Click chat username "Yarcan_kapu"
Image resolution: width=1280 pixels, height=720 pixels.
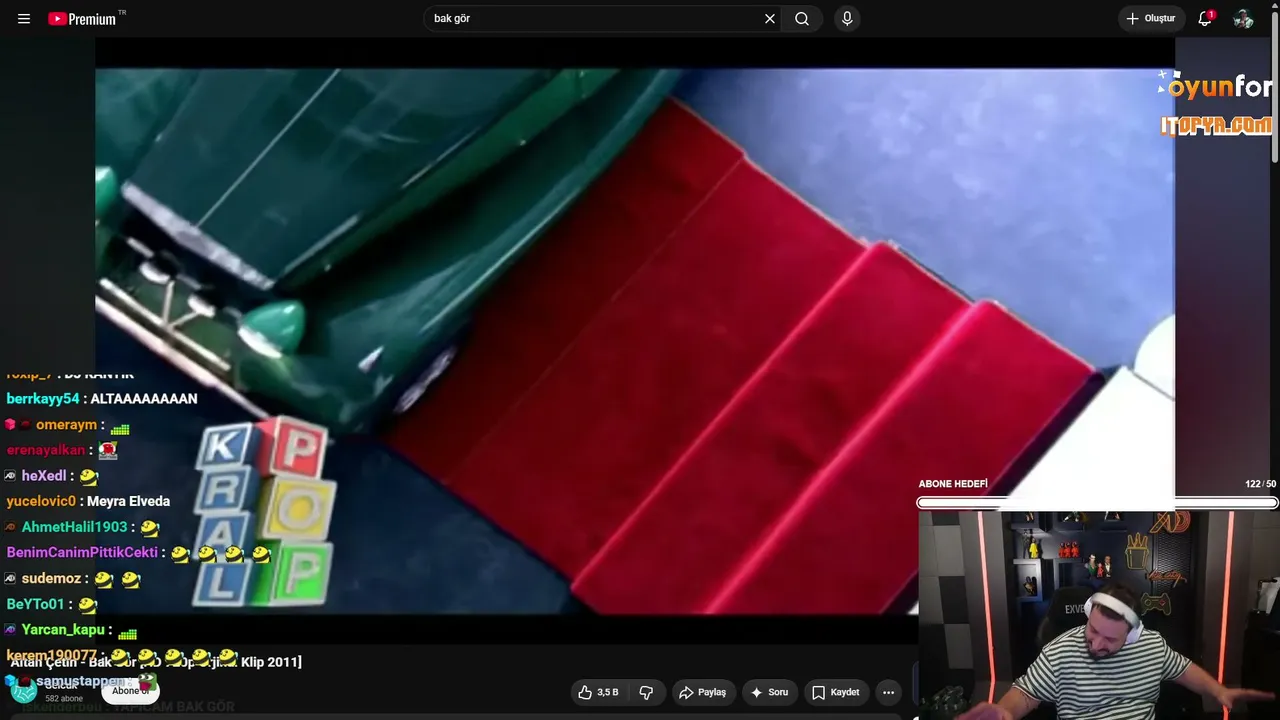63,630
